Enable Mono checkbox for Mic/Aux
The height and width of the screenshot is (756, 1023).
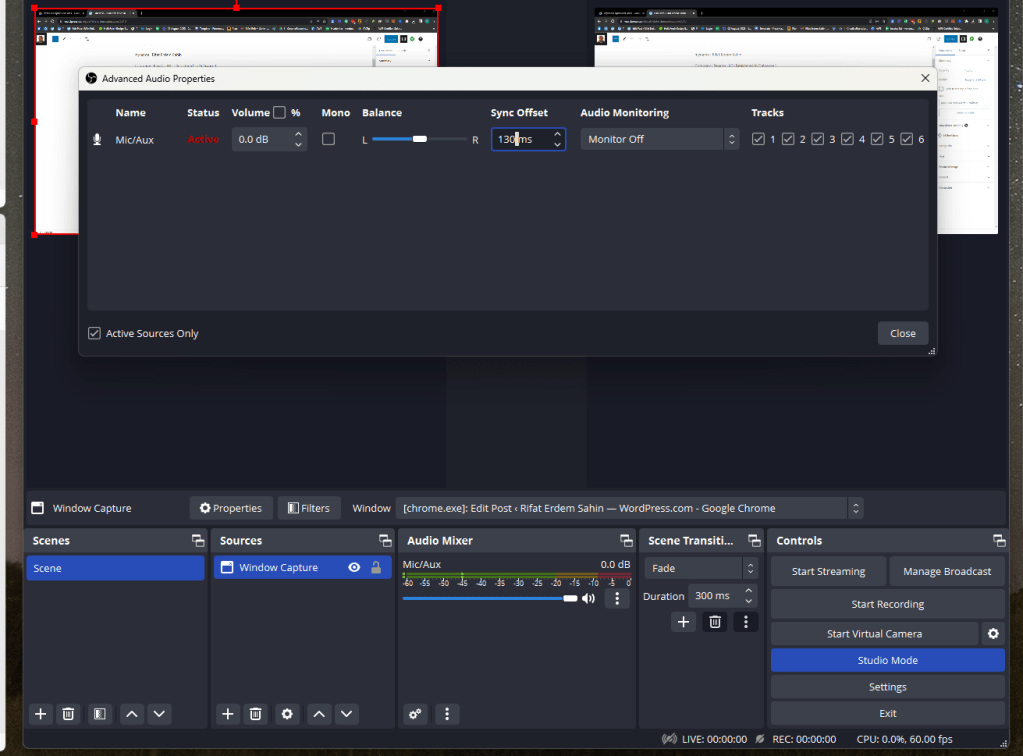pyautogui.click(x=328, y=139)
